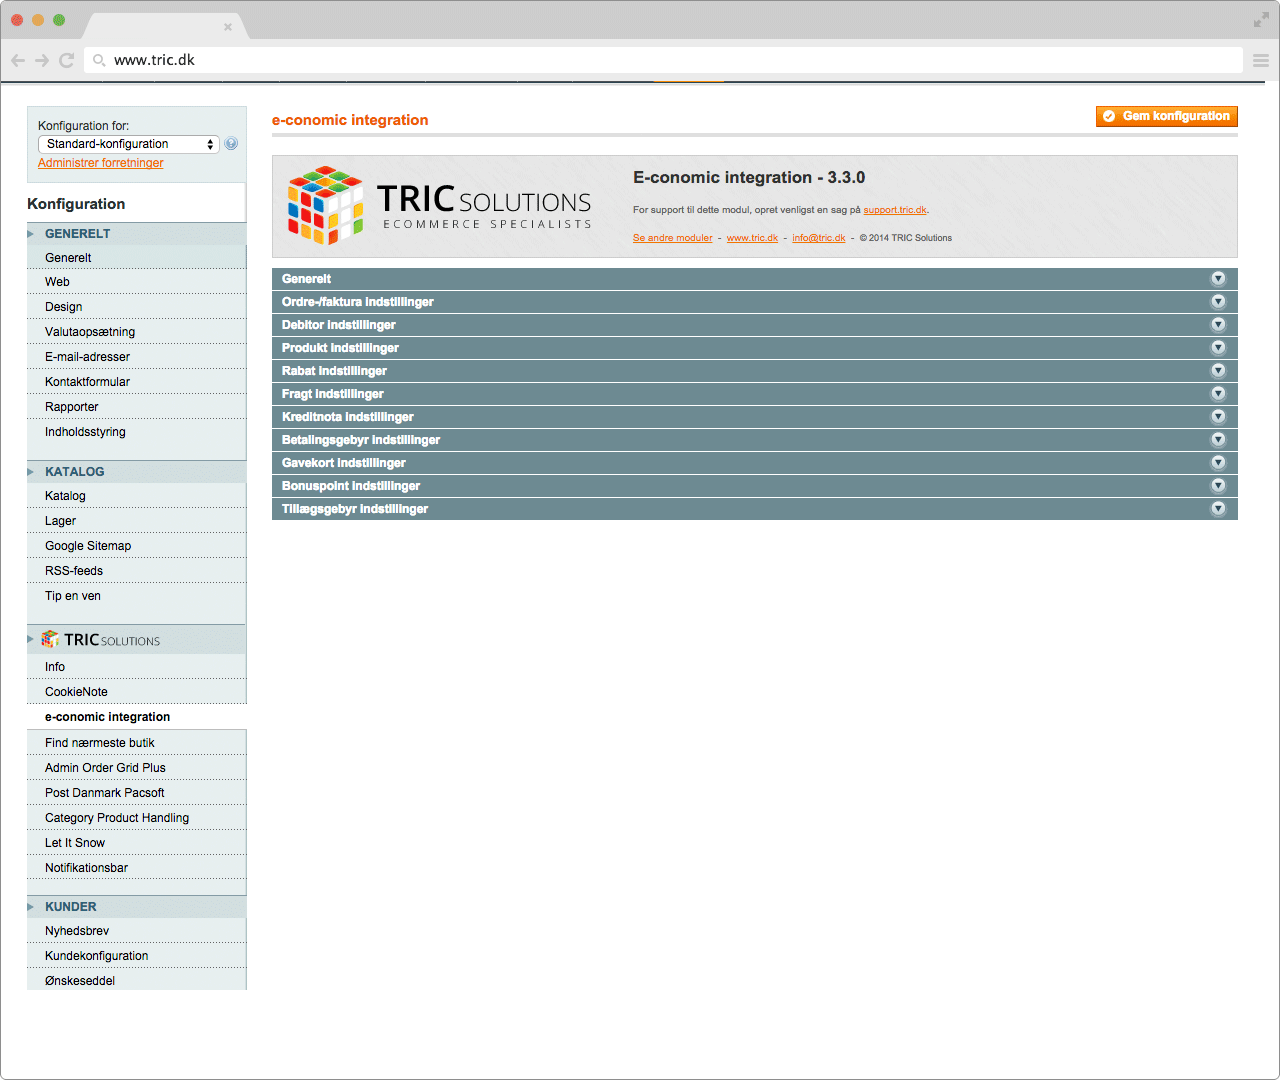Click the info@tric.dk email link
Viewport: 1280px width, 1080px height.
[x=819, y=238]
